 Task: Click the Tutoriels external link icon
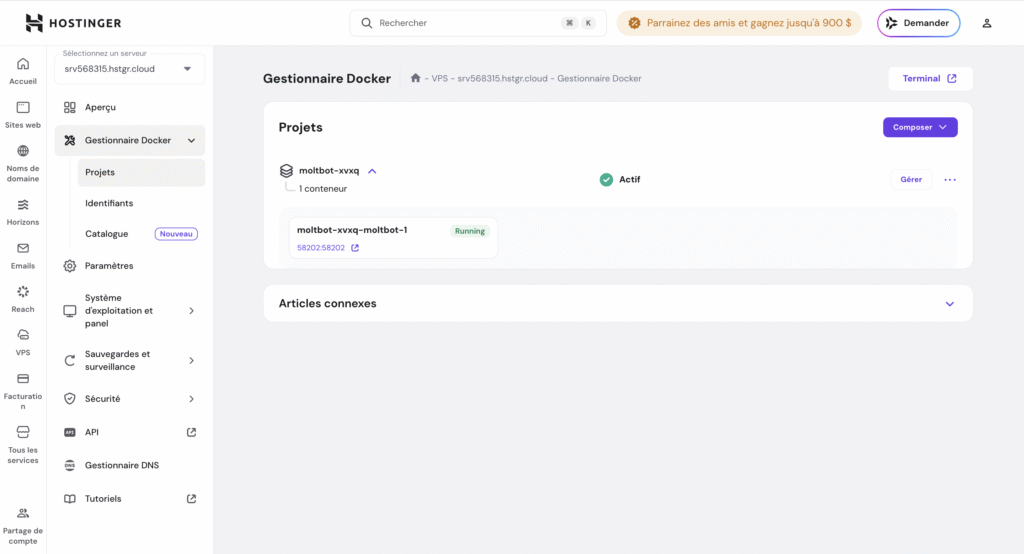pos(191,498)
